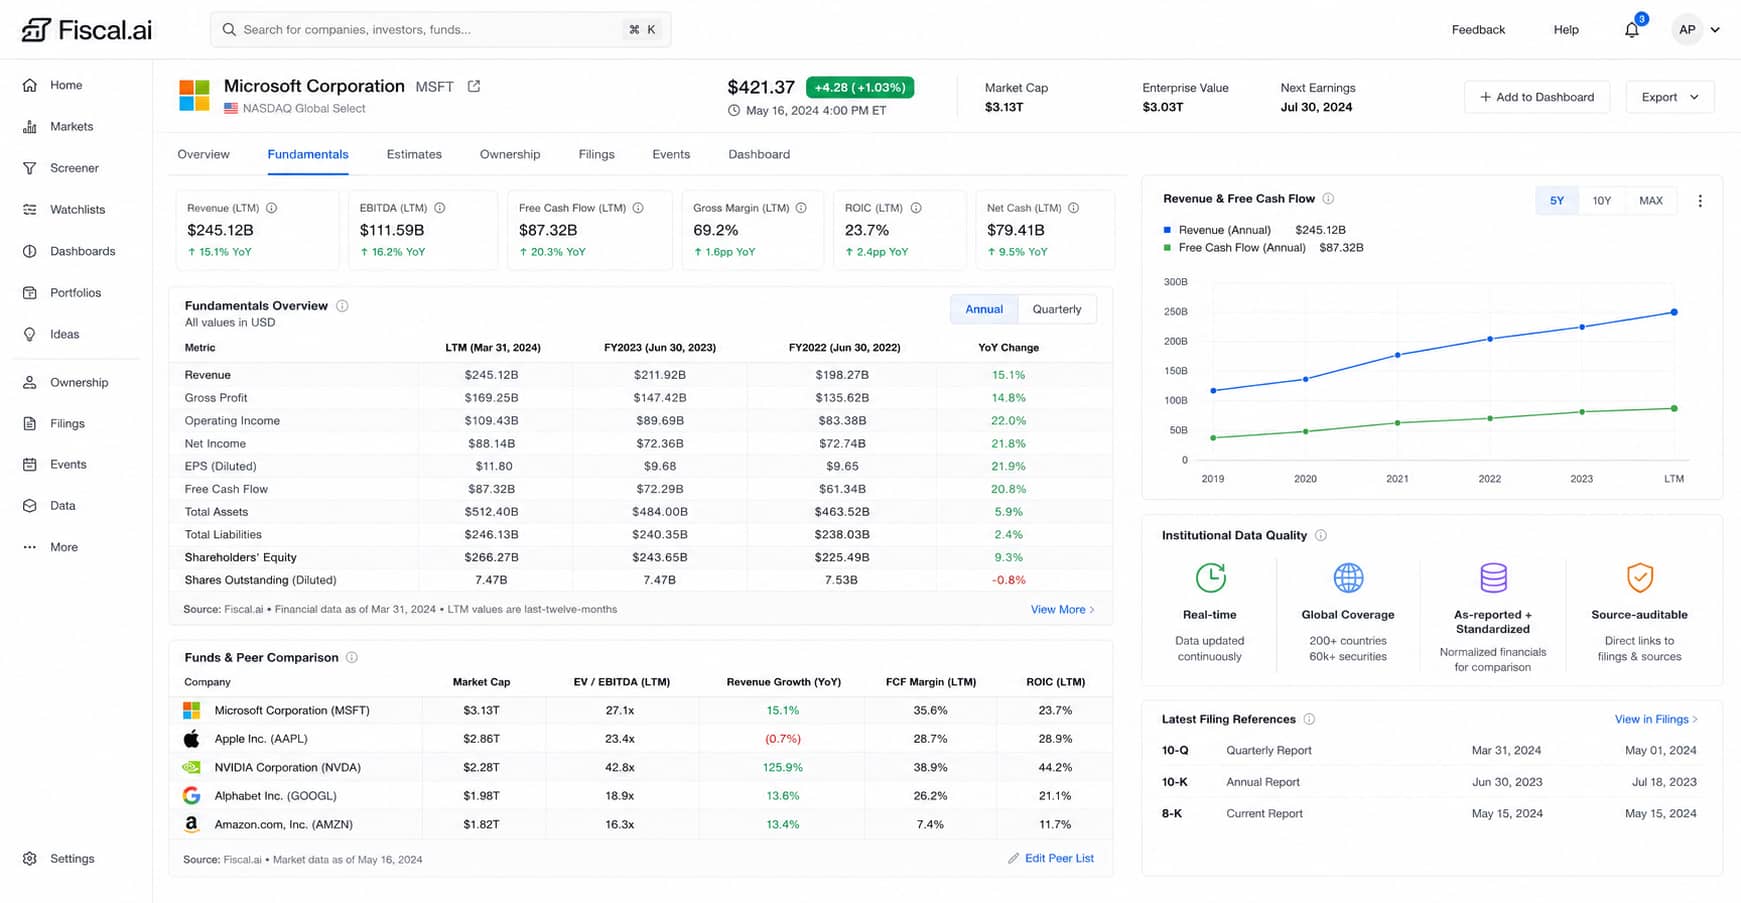Switch Fundamentals Overview to Quarterly
Screen dimensions: 1741x903
1057,309
